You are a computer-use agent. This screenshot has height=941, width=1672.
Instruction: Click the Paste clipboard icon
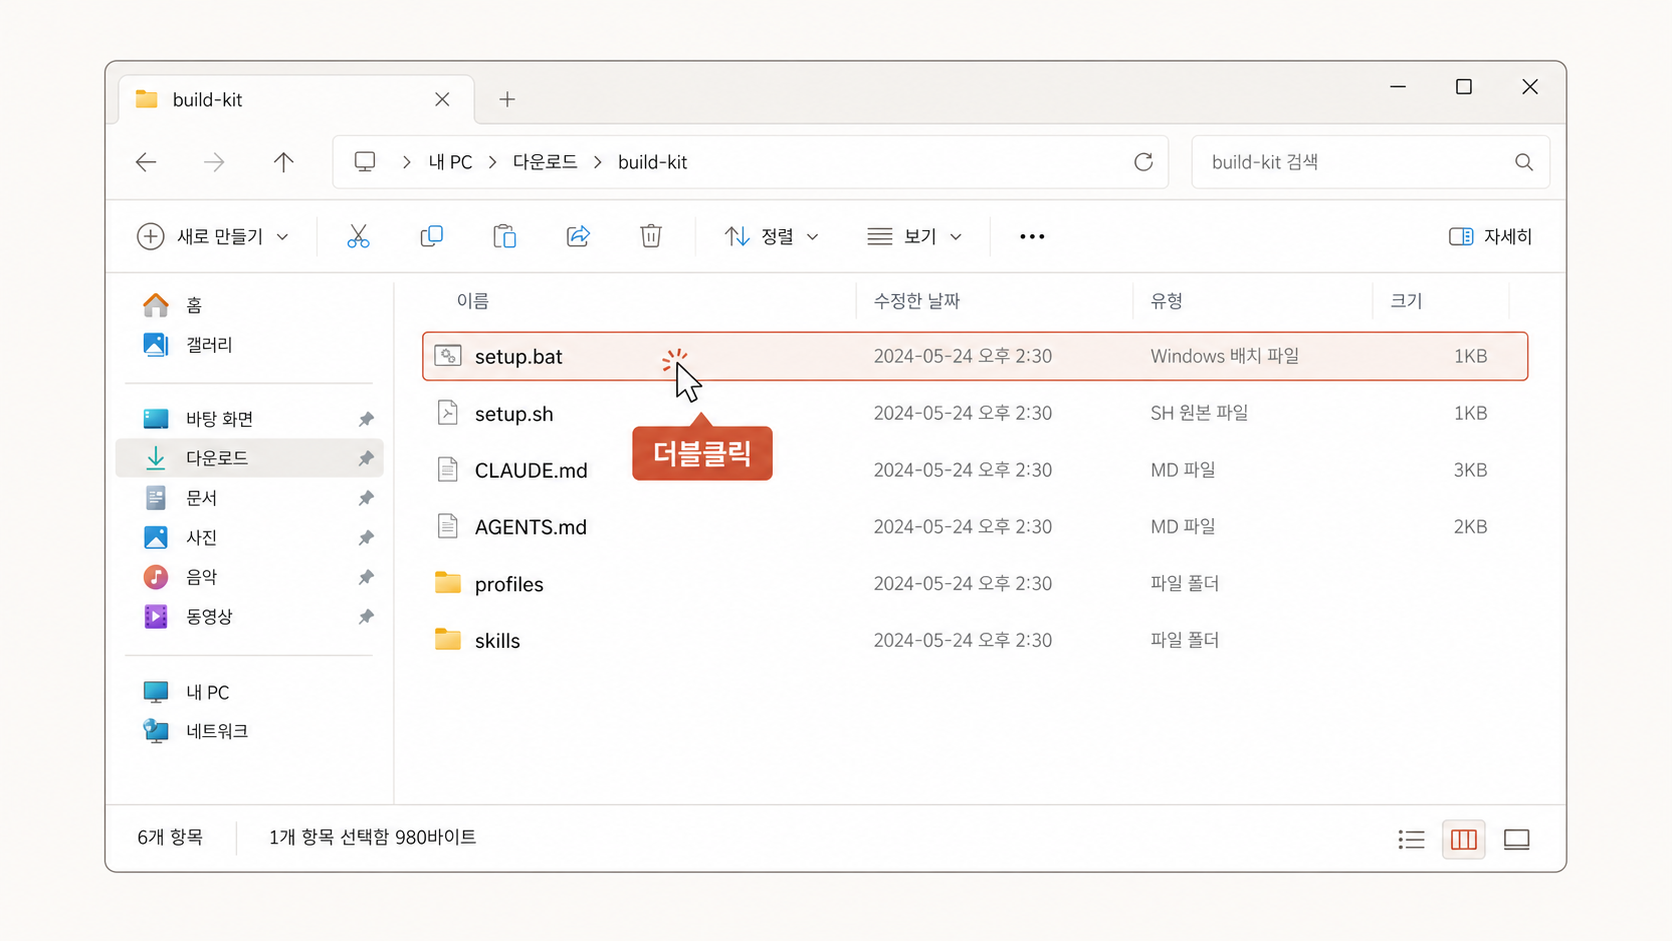[504, 236]
